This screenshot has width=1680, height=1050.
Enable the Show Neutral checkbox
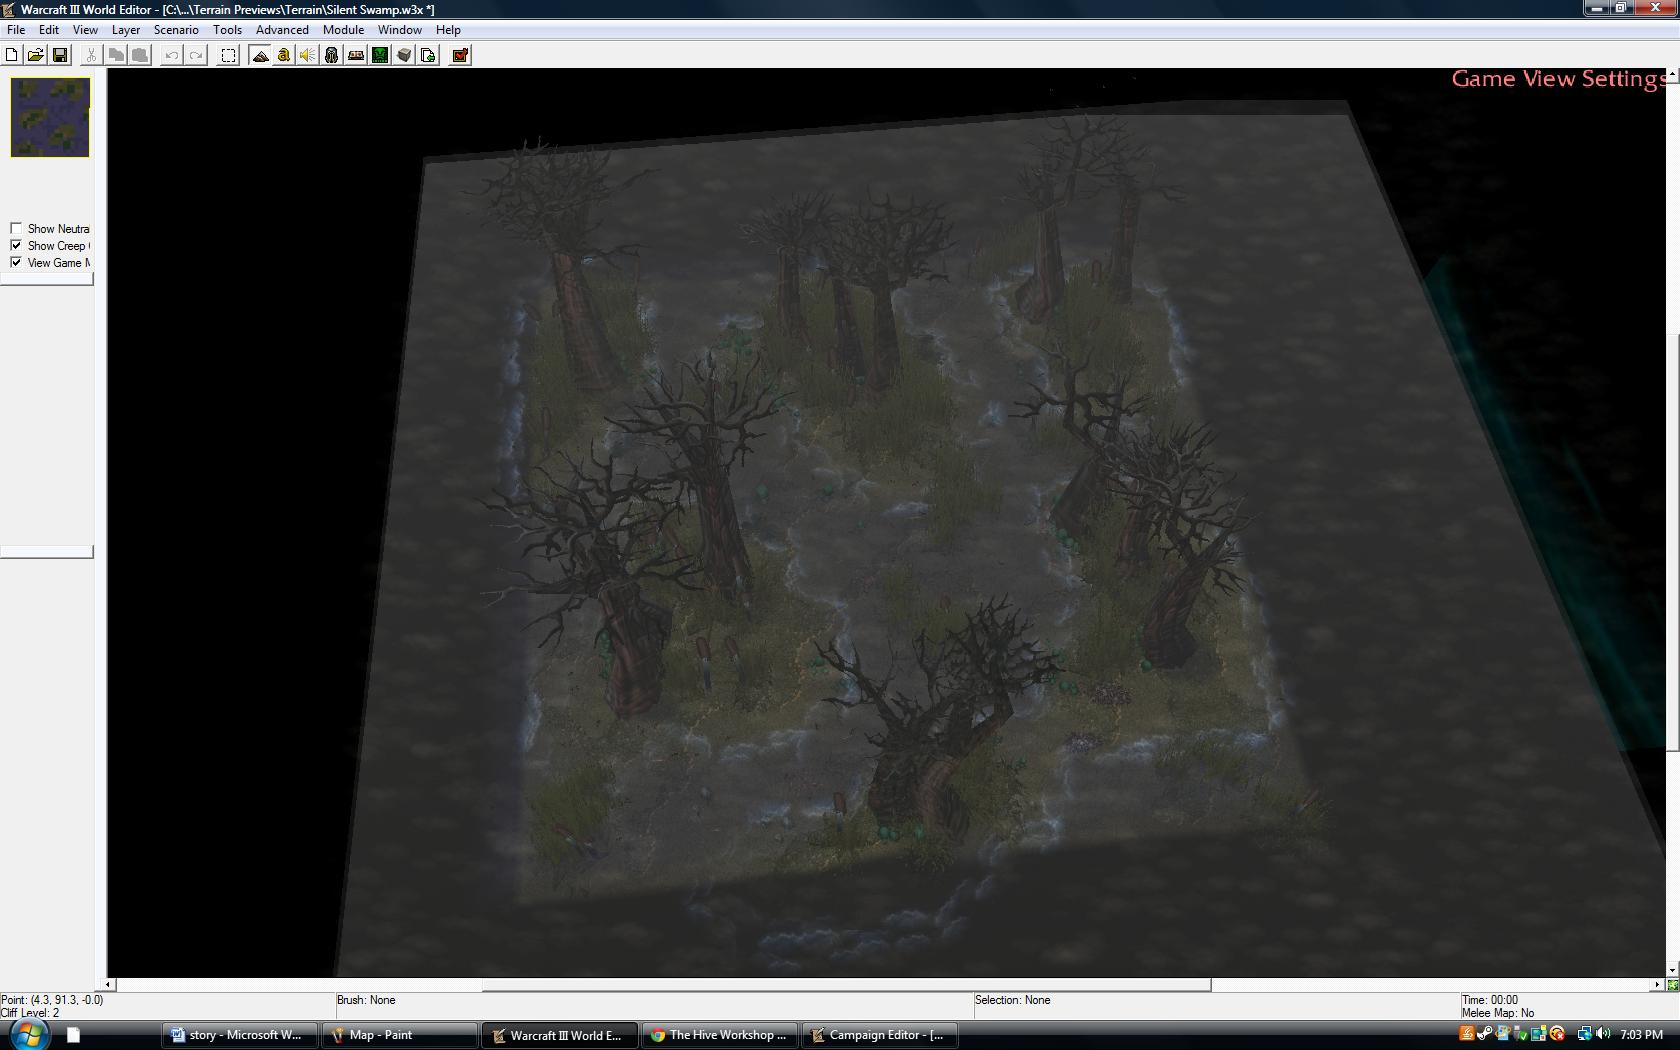(16, 228)
